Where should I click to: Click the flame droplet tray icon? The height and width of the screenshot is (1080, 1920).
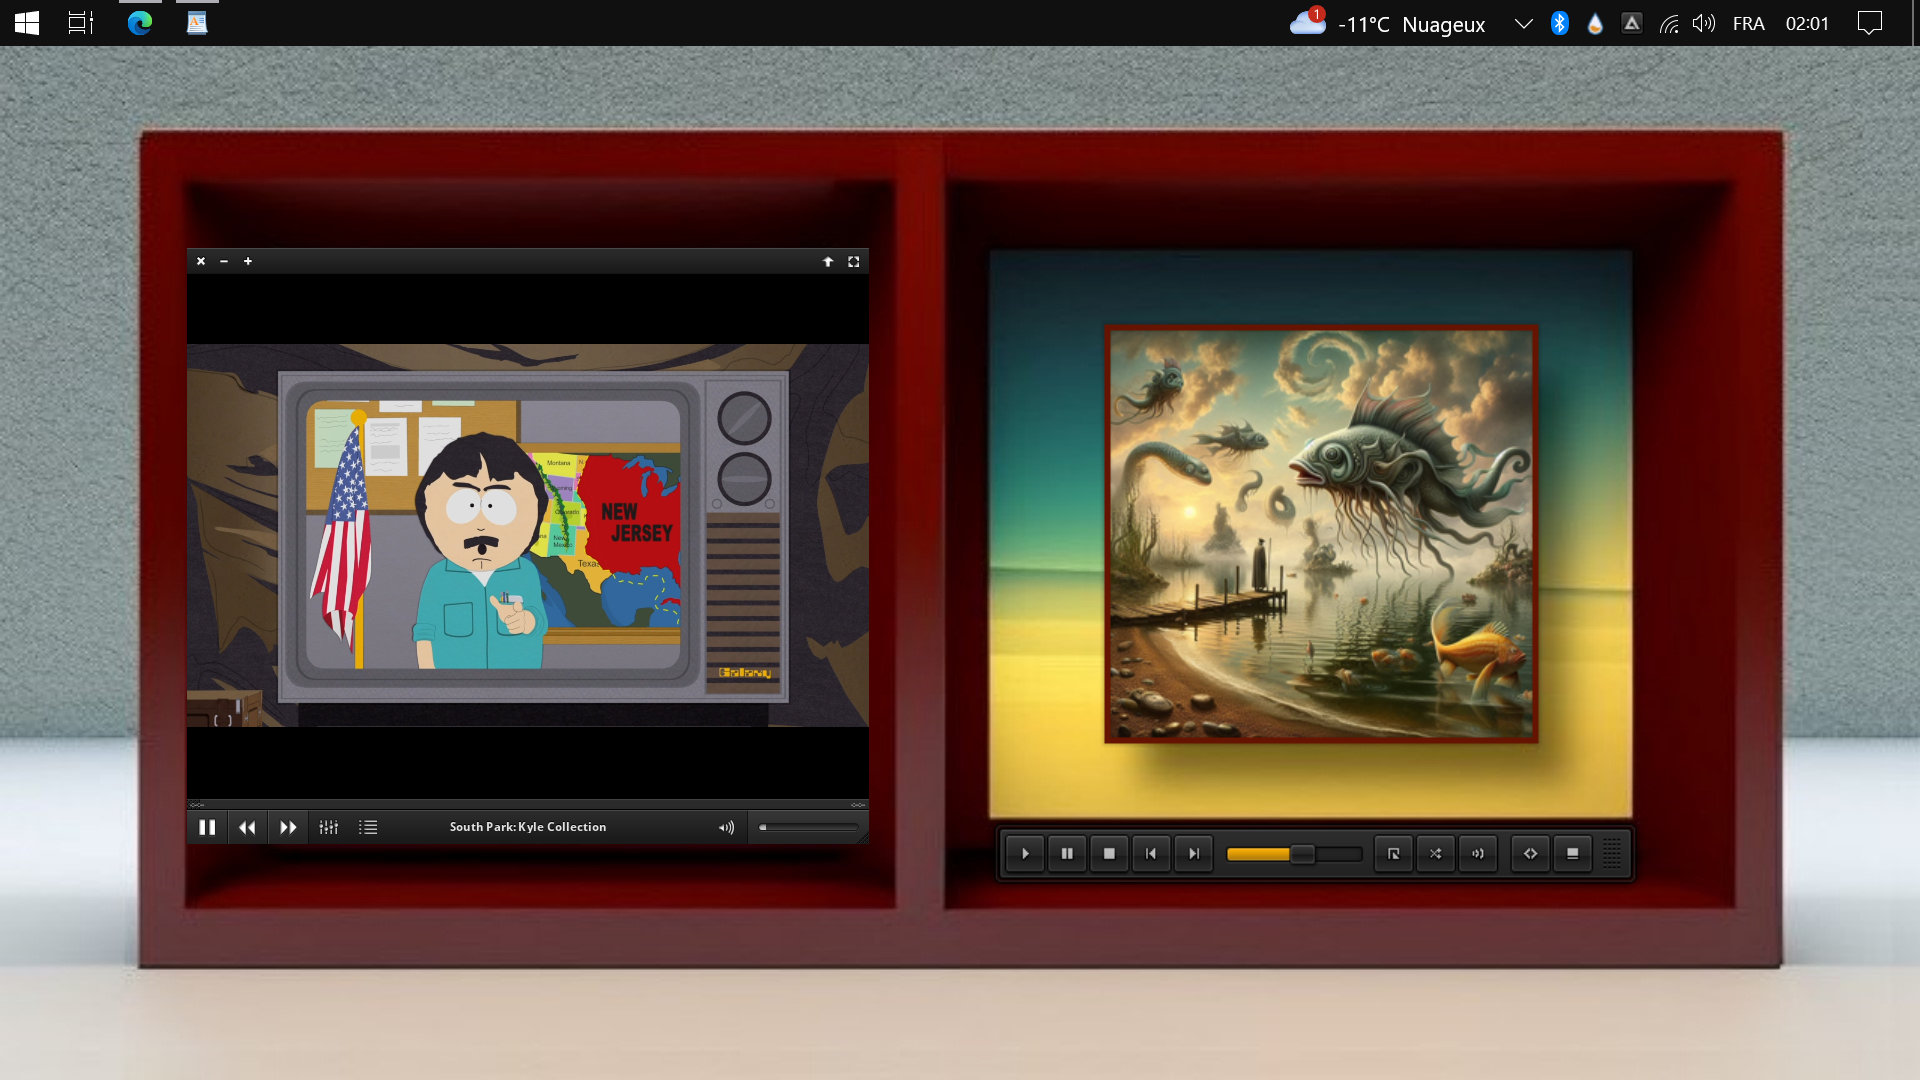[1595, 23]
